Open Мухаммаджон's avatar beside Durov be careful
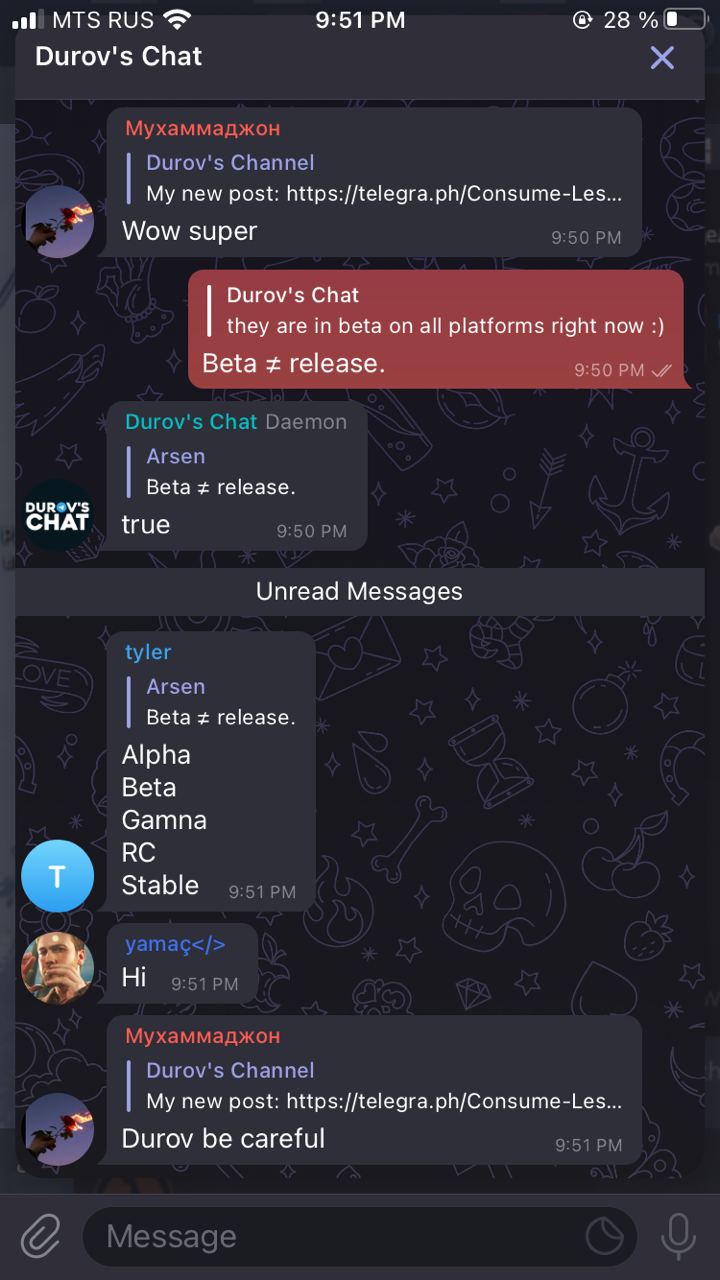The image size is (720, 1280). click(57, 1129)
